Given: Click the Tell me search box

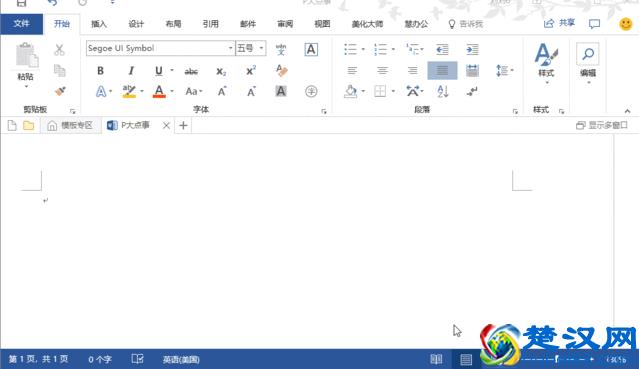Looking at the screenshot, I should (x=466, y=24).
